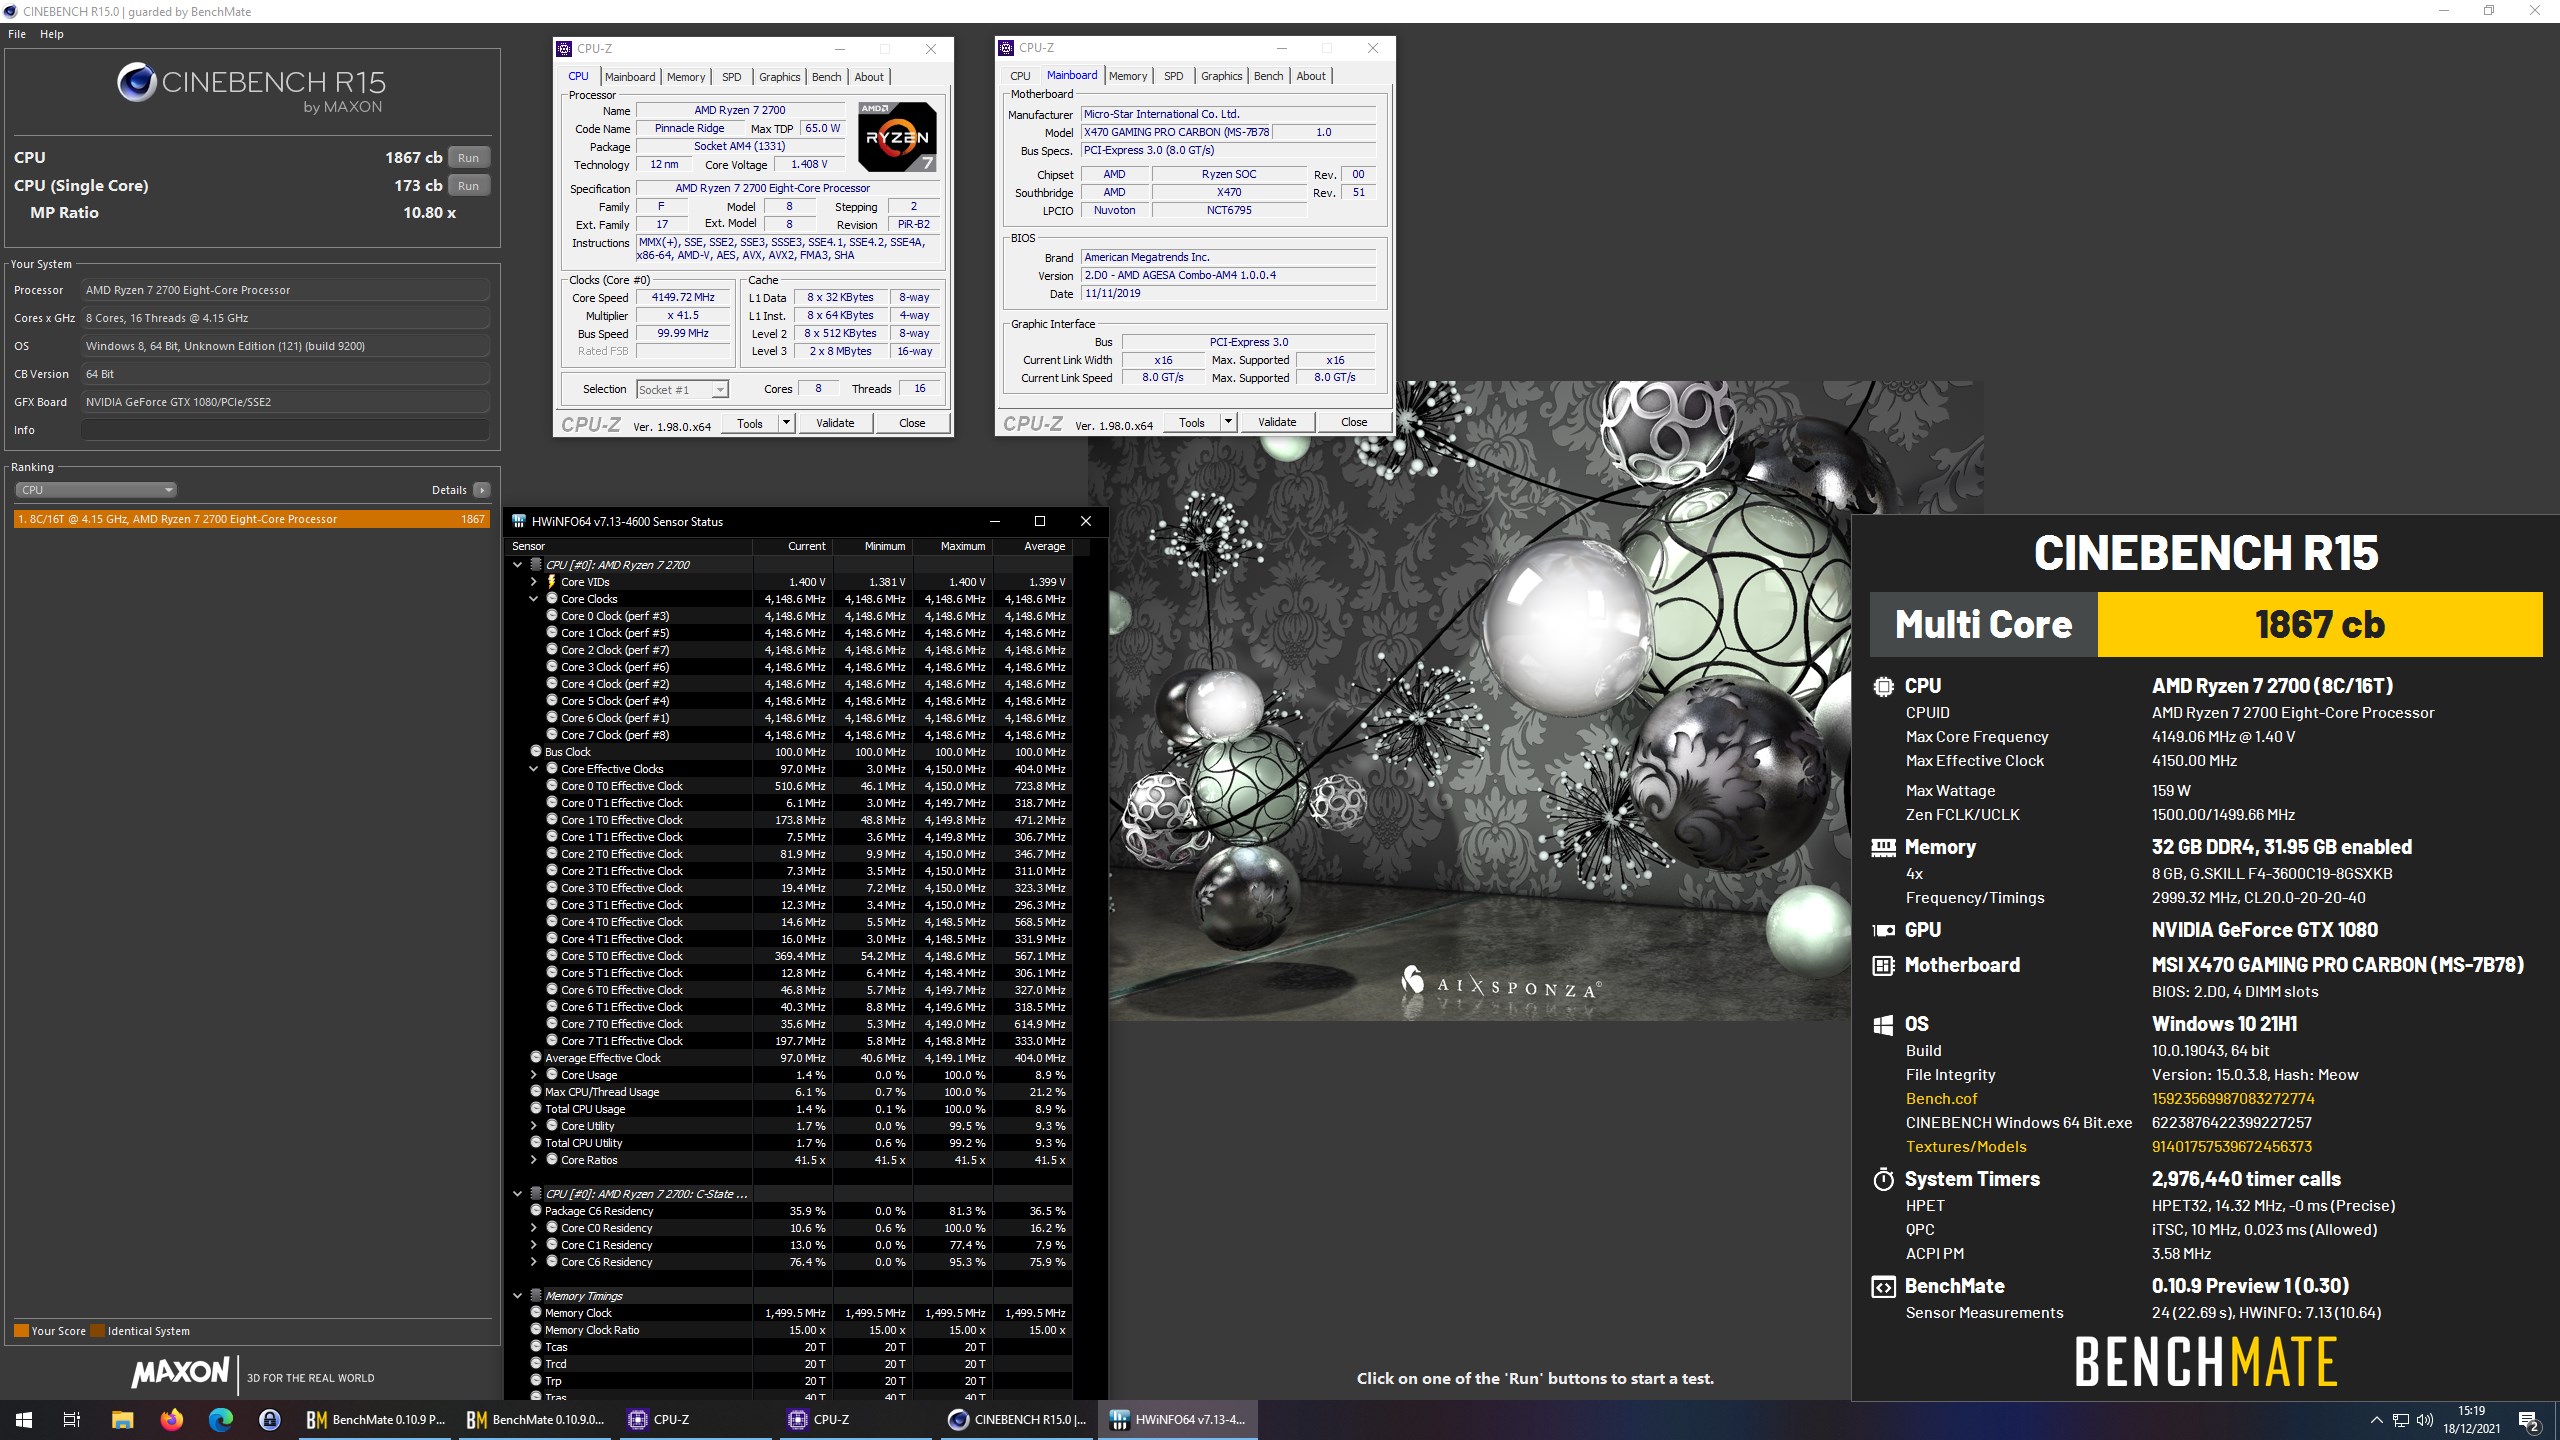Select the ranking entry for Ryzen 7 2700

click(x=251, y=519)
